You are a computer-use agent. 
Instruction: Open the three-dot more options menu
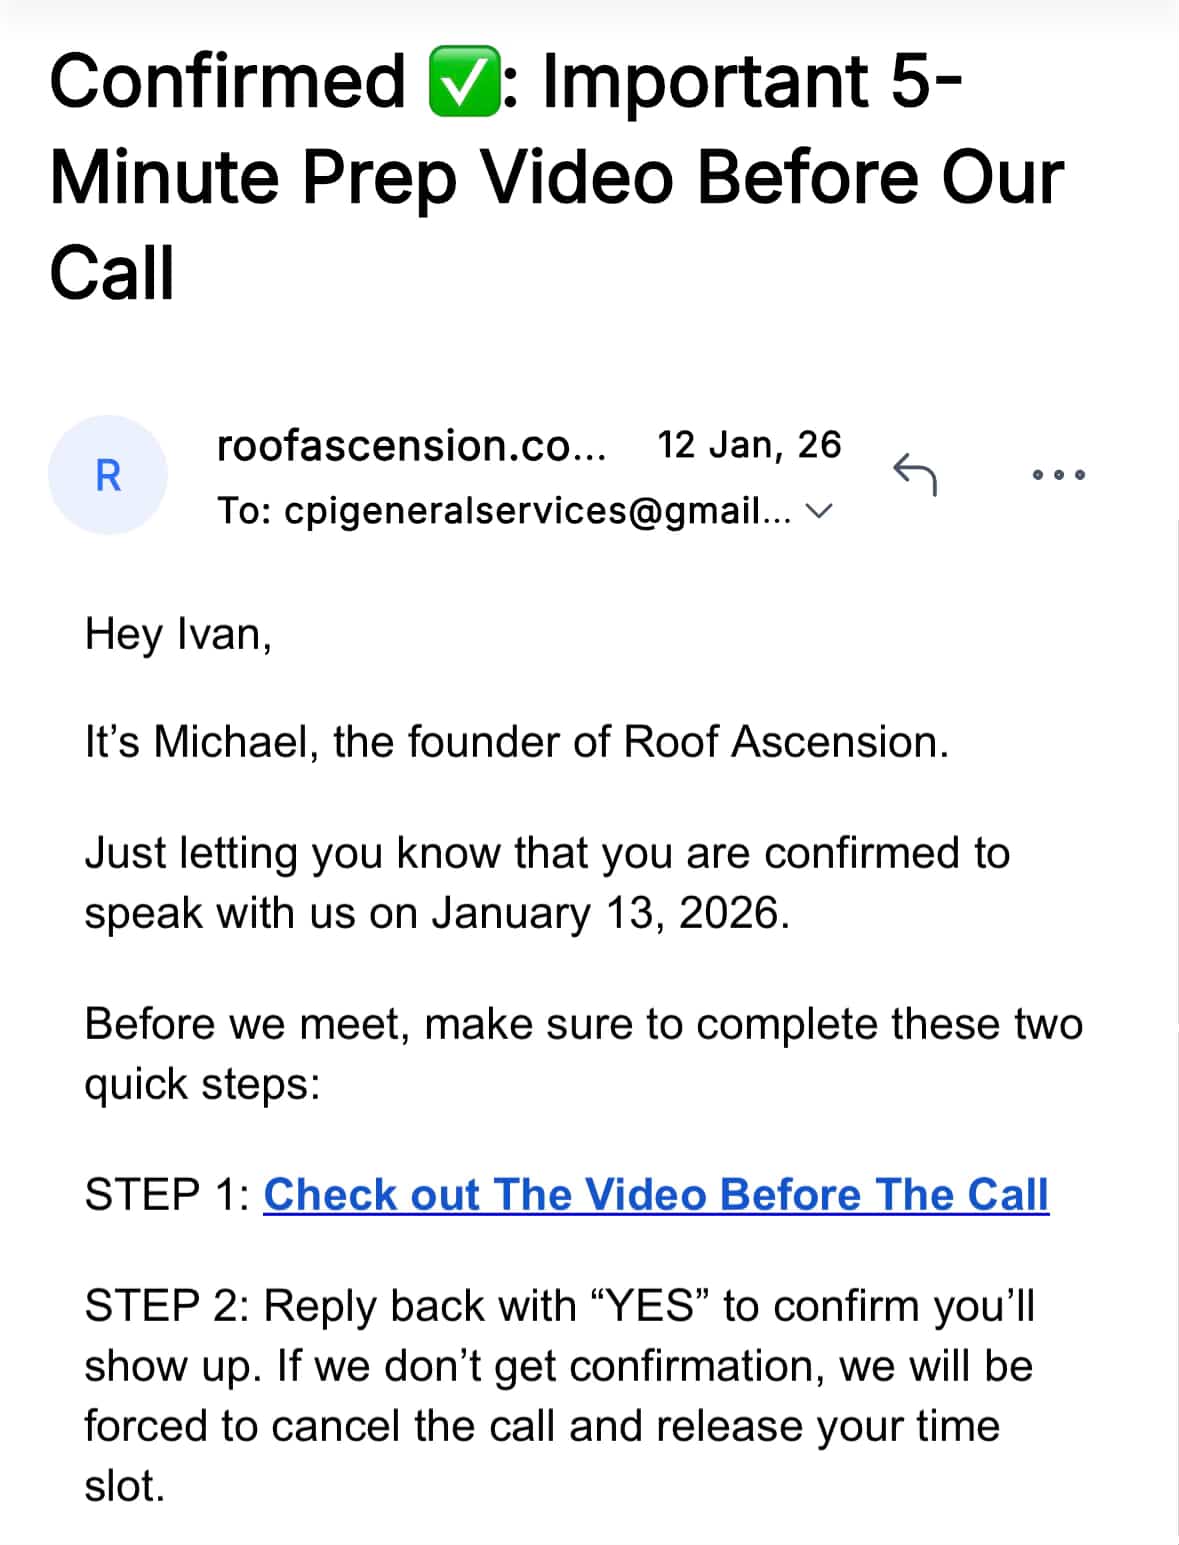(x=1059, y=475)
